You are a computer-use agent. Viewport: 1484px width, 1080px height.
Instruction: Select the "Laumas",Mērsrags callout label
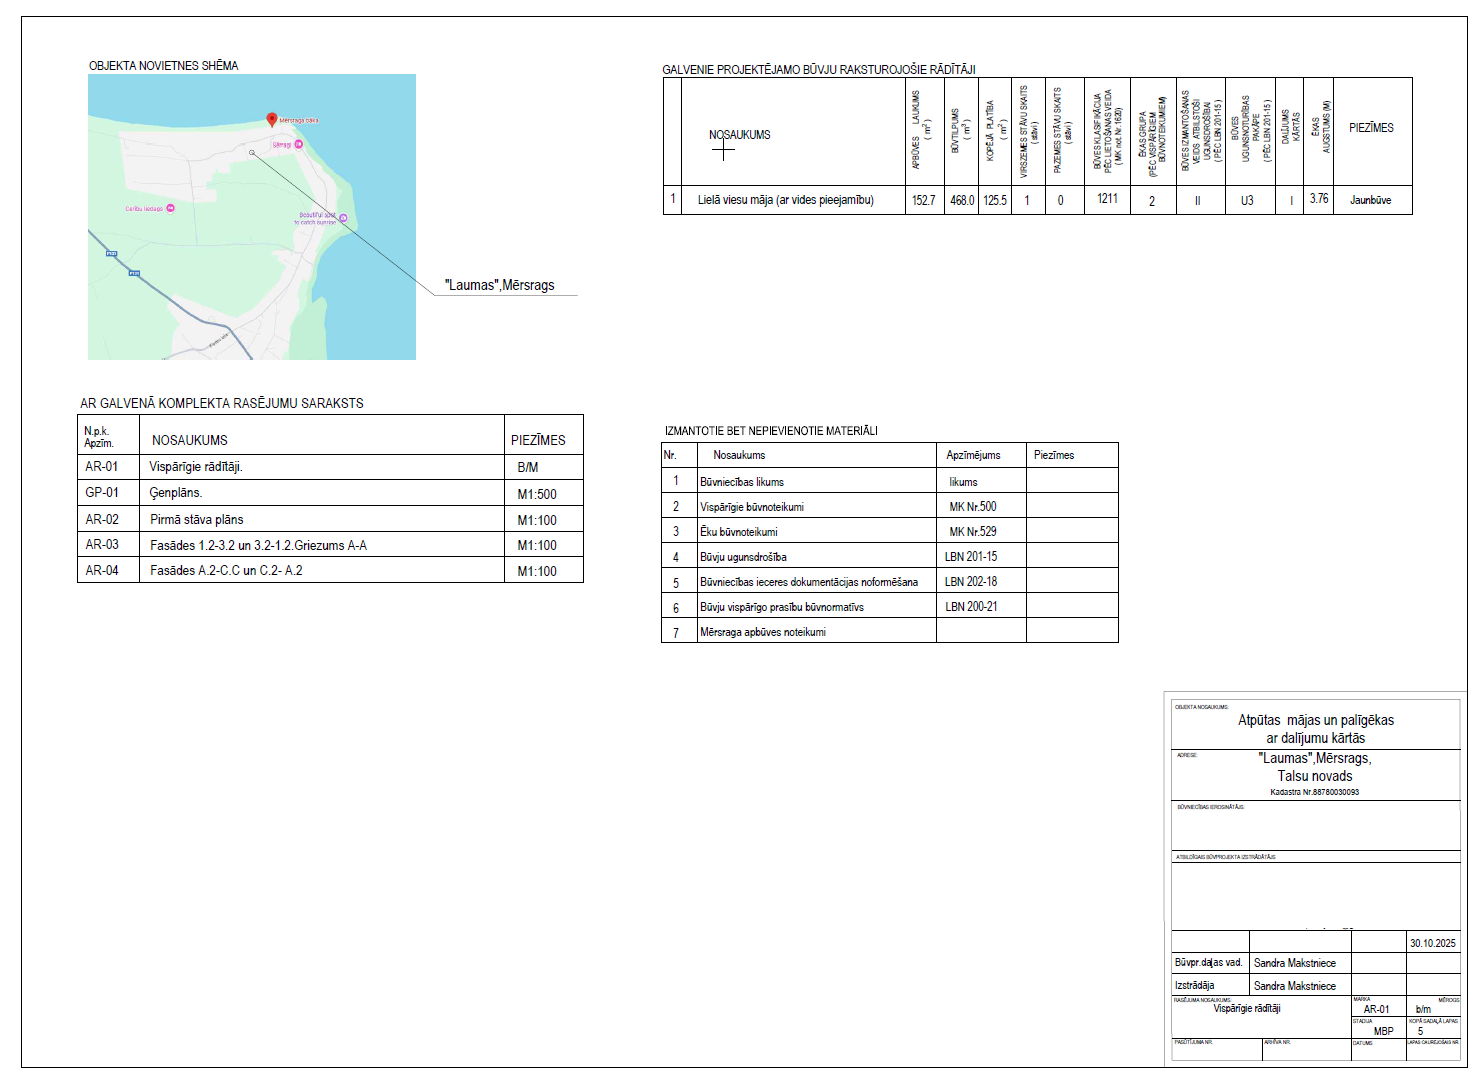pyautogui.click(x=499, y=285)
